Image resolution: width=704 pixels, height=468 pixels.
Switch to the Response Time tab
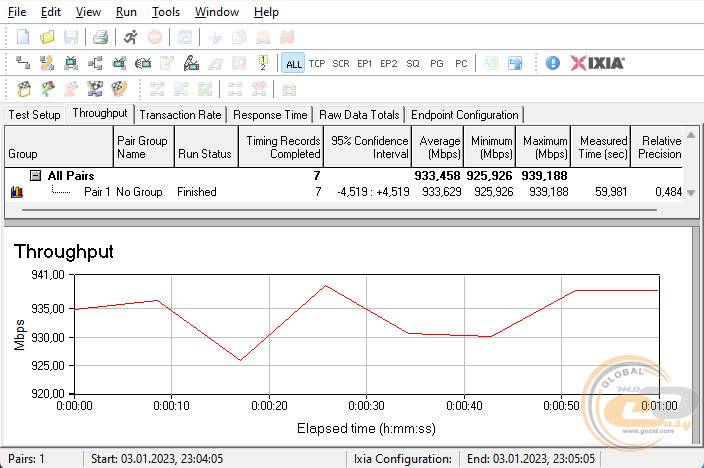[270, 115]
